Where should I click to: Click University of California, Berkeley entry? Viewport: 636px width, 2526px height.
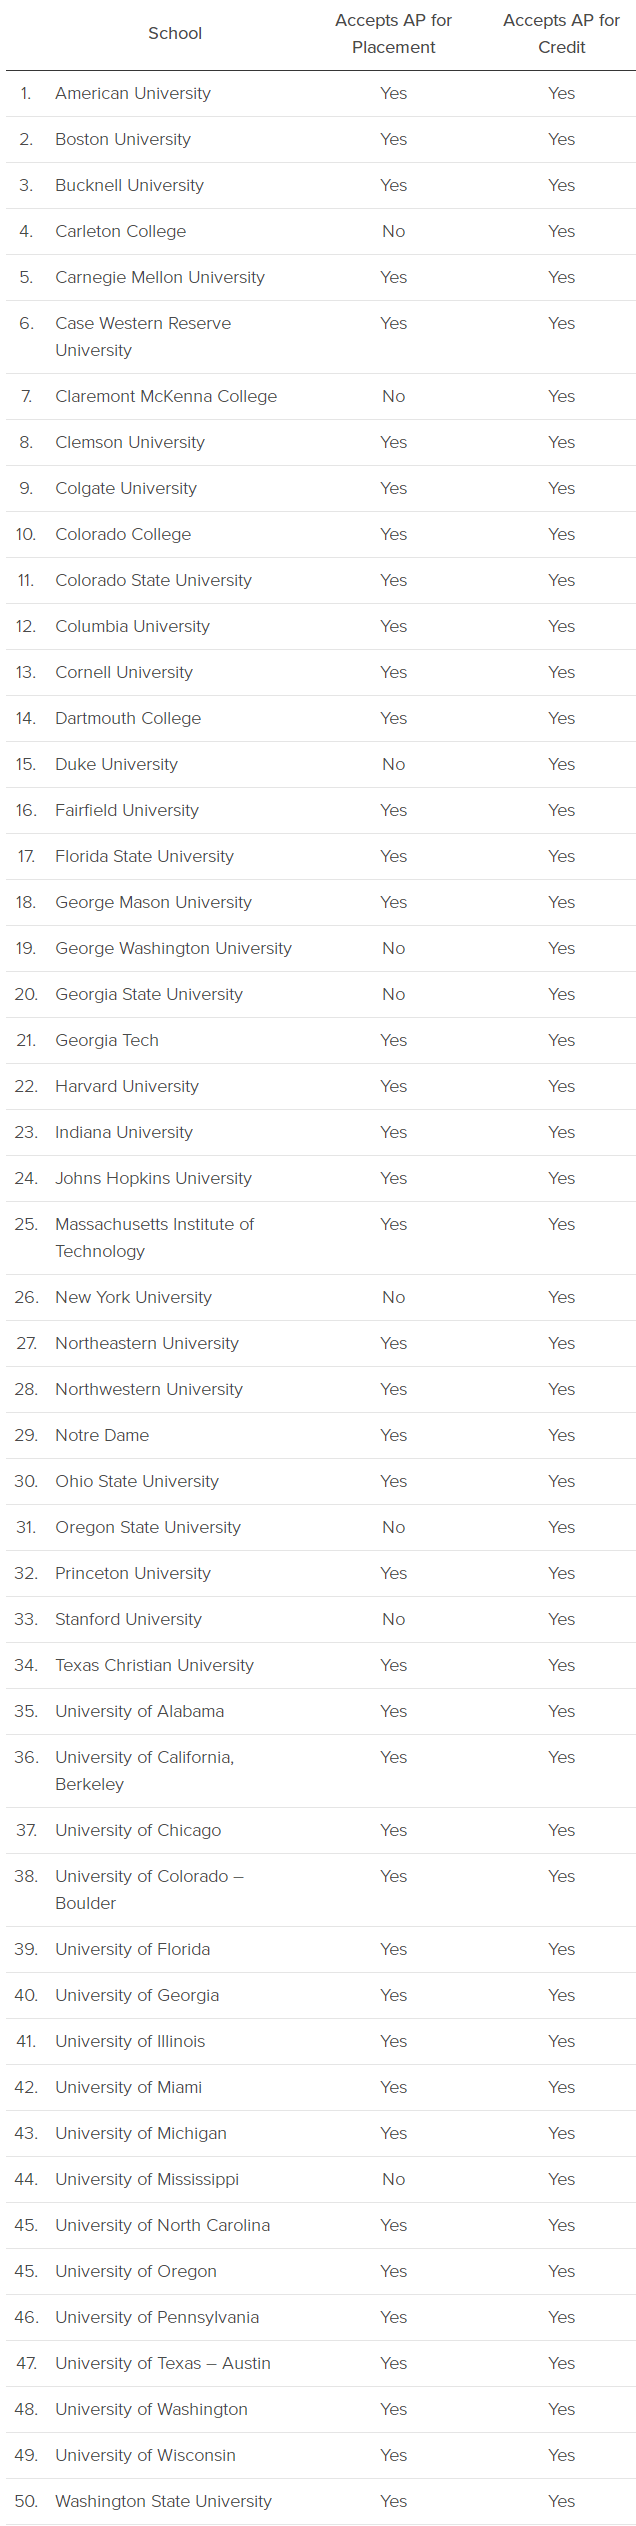tap(144, 1771)
